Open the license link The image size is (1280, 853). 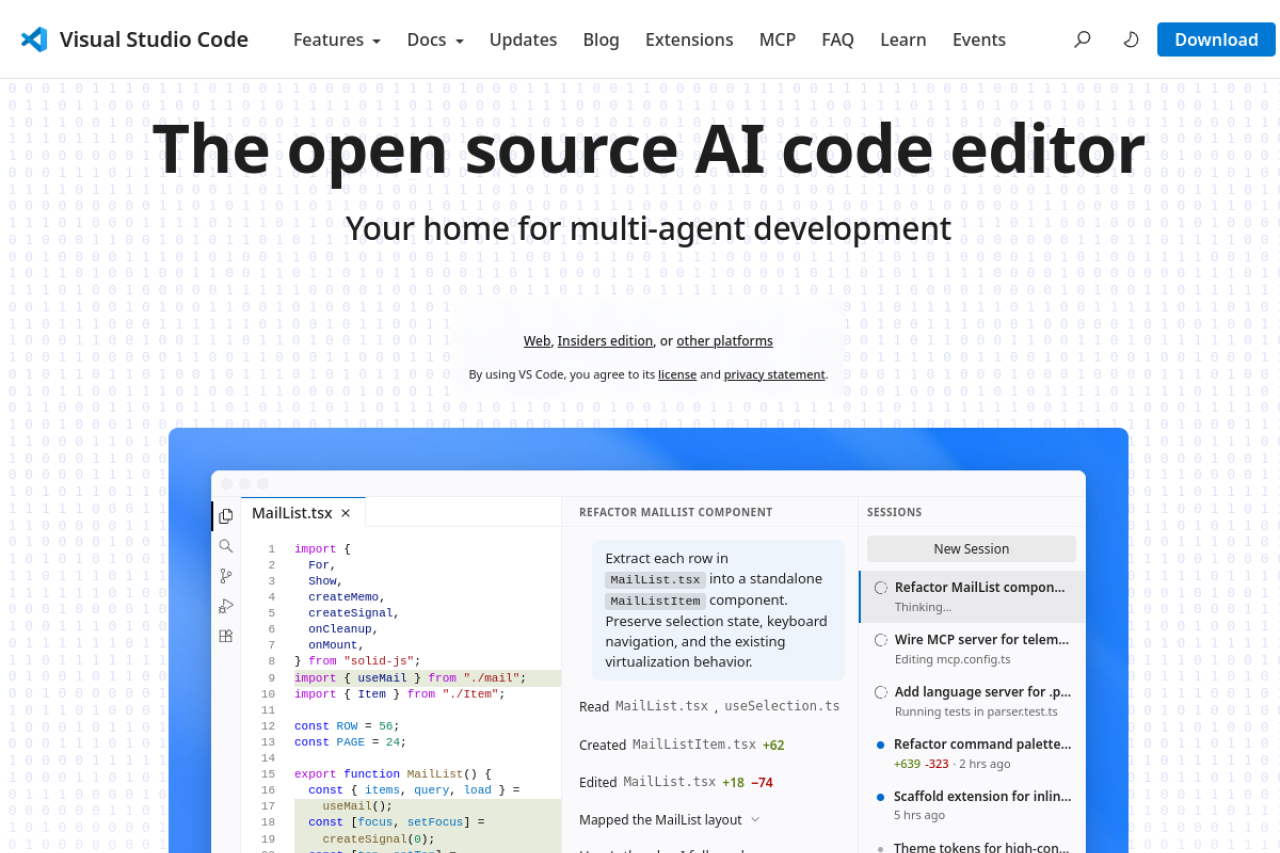pyautogui.click(x=677, y=375)
